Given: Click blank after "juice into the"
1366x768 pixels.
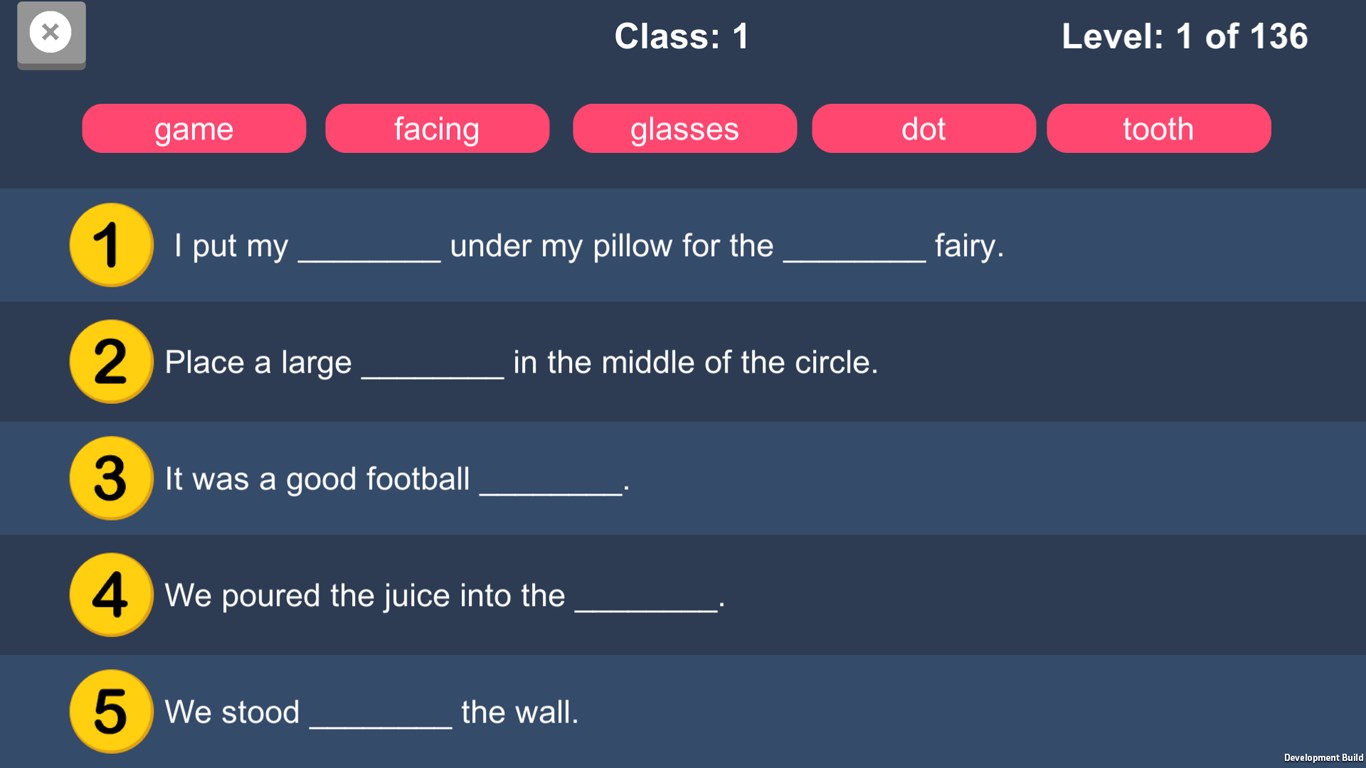Looking at the screenshot, I should pyautogui.click(x=646, y=599).
